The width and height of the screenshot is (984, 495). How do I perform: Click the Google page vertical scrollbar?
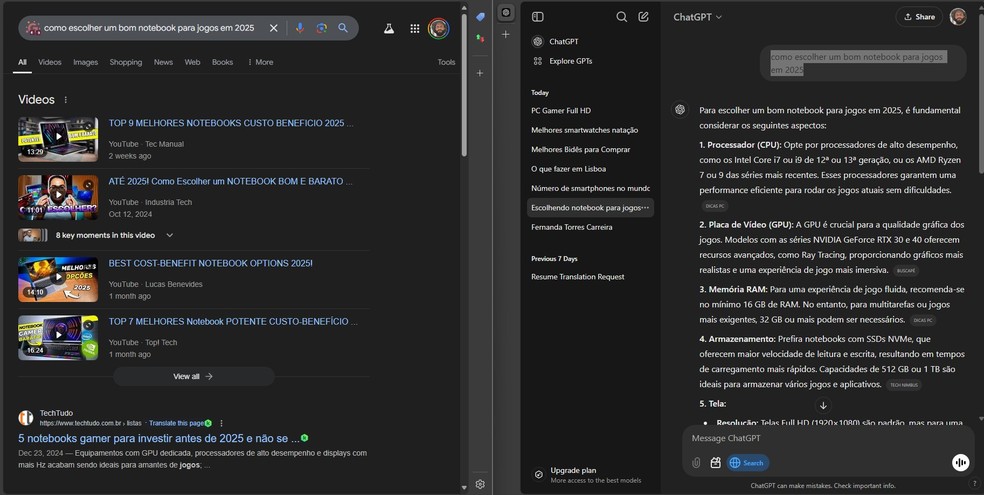[464, 85]
